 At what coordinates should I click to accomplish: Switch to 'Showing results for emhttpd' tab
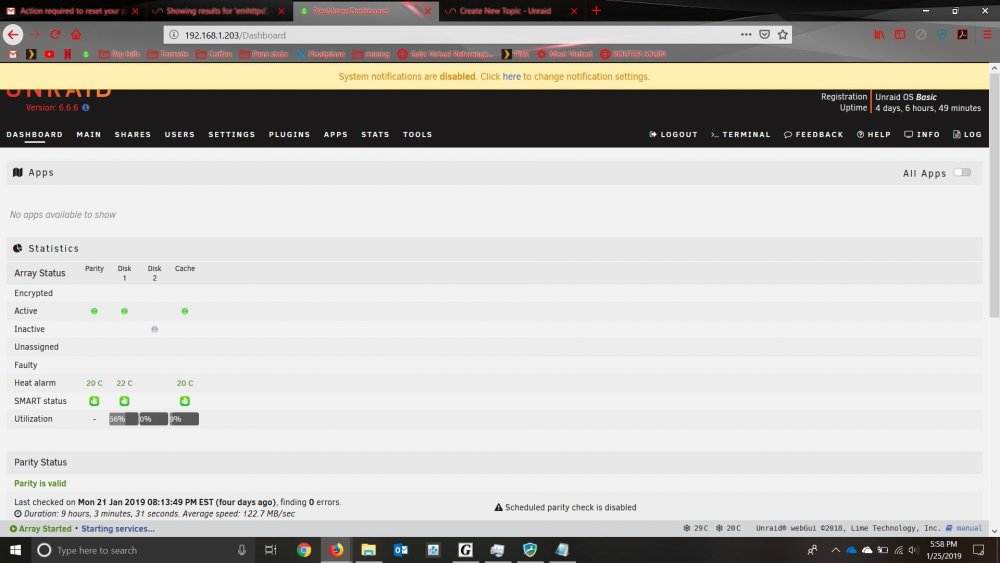tap(217, 11)
